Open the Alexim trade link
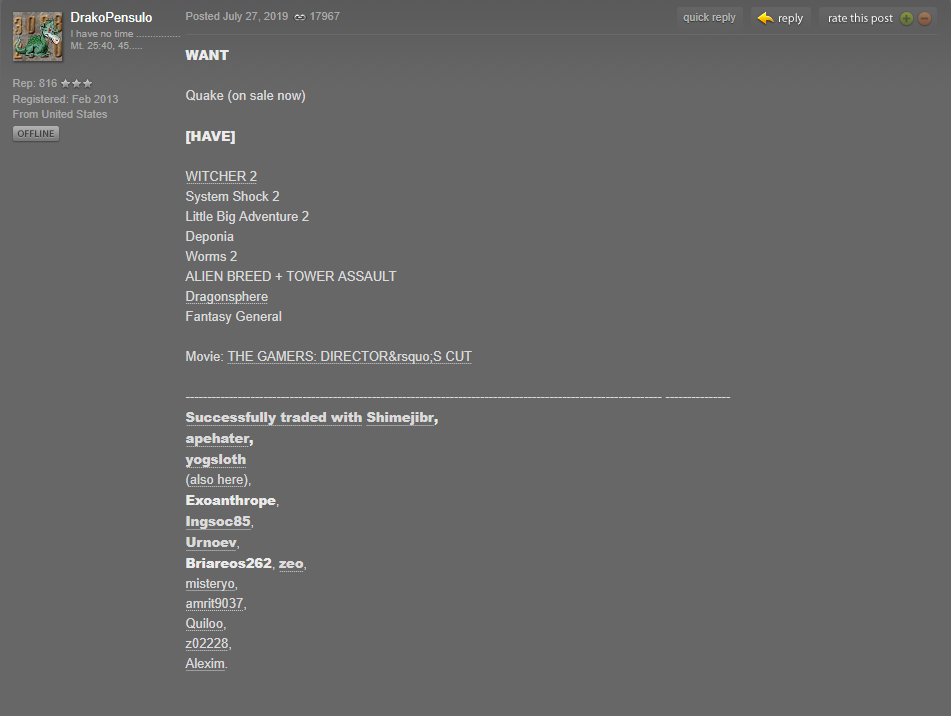This screenshot has height=716, width=951. click(x=205, y=664)
